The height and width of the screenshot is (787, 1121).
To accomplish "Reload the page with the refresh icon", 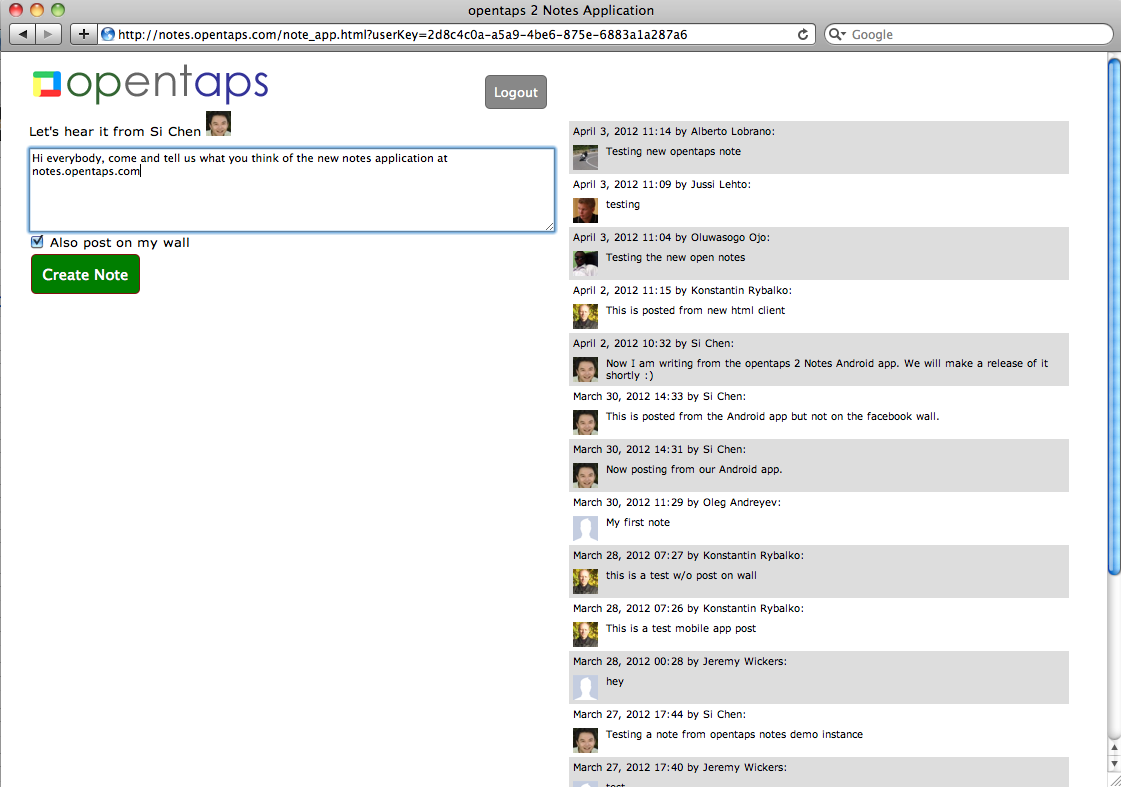I will (803, 34).
